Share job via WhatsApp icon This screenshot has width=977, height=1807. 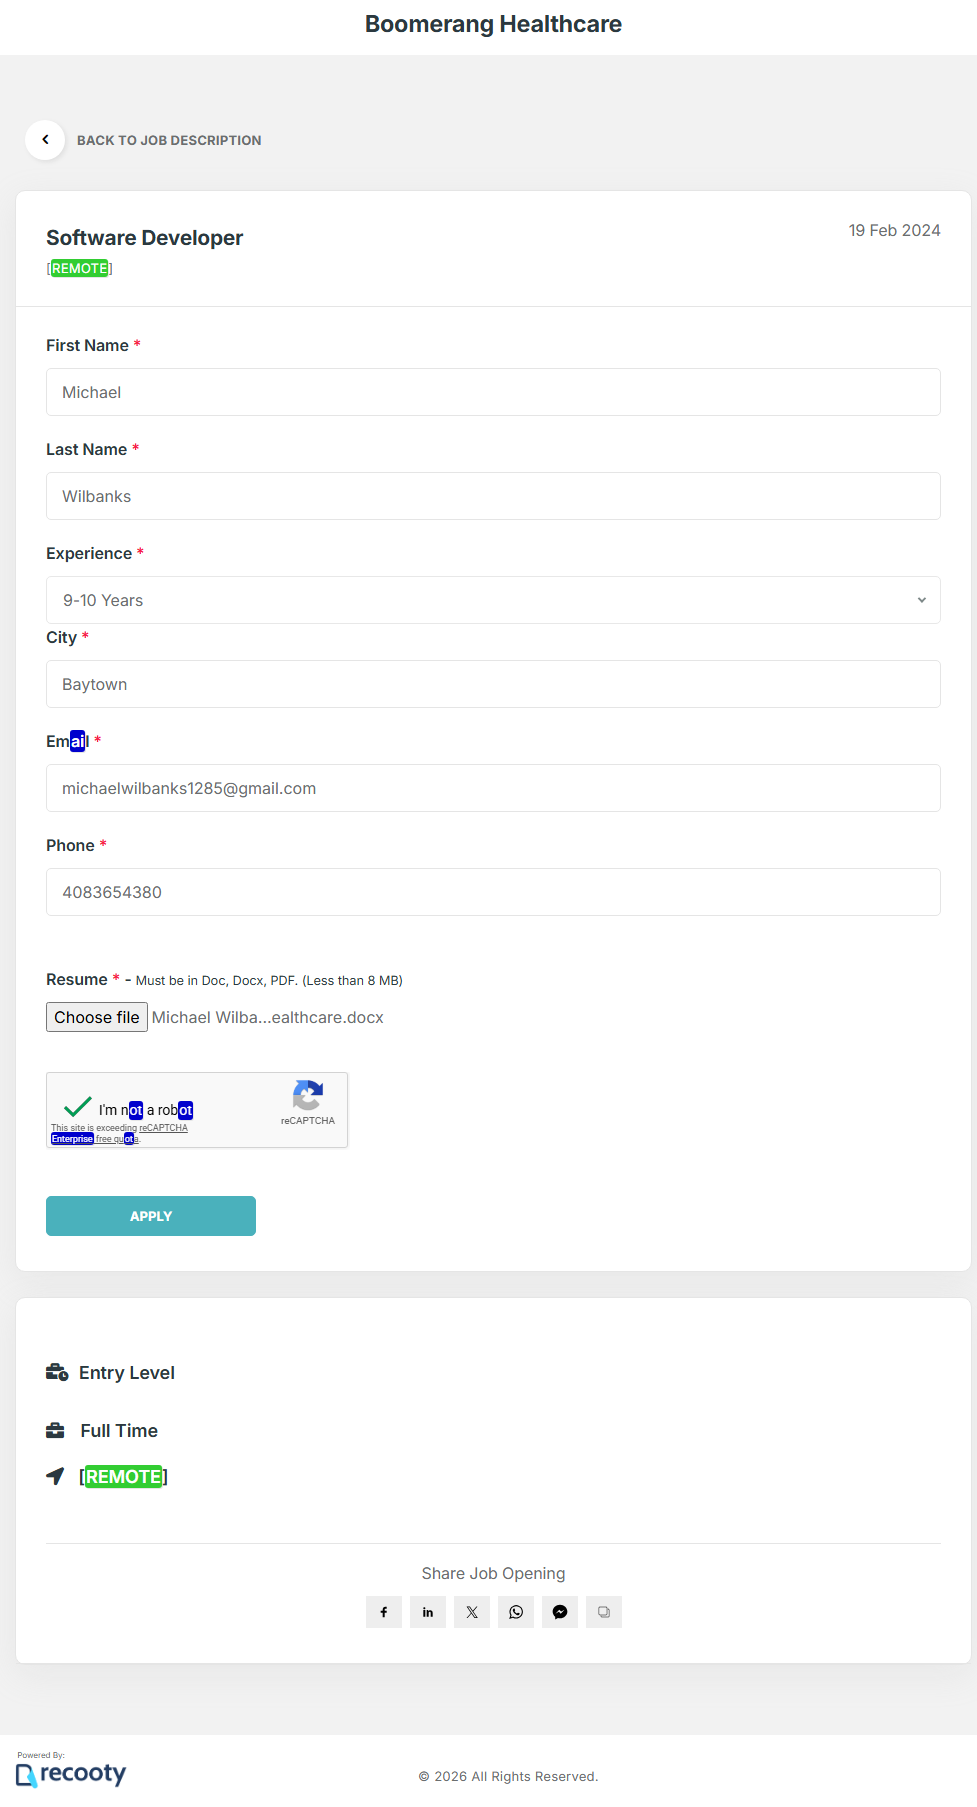(515, 1612)
